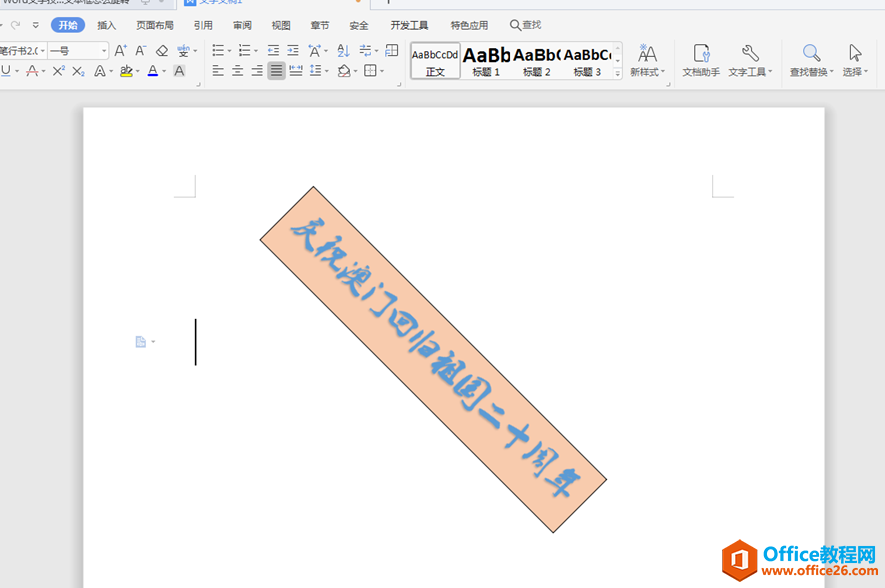Insert a bulleted list
This screenshot has width=885, height=588.
[x=218, y=51]
